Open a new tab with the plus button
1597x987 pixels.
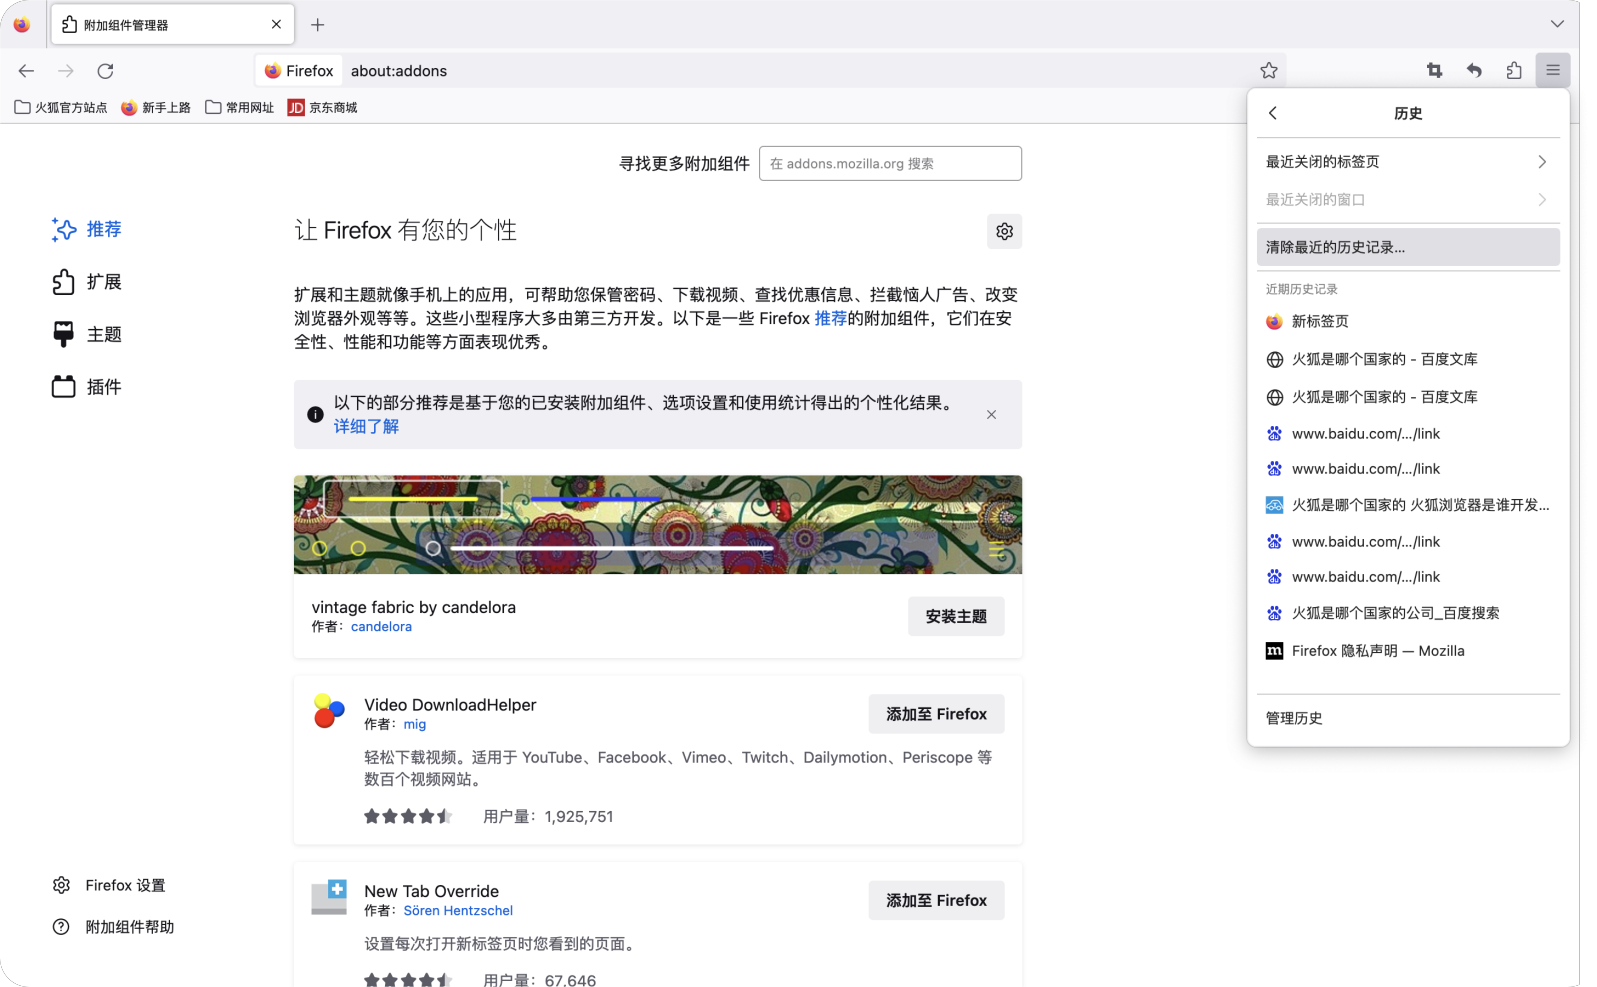click(x=318, y=25)
